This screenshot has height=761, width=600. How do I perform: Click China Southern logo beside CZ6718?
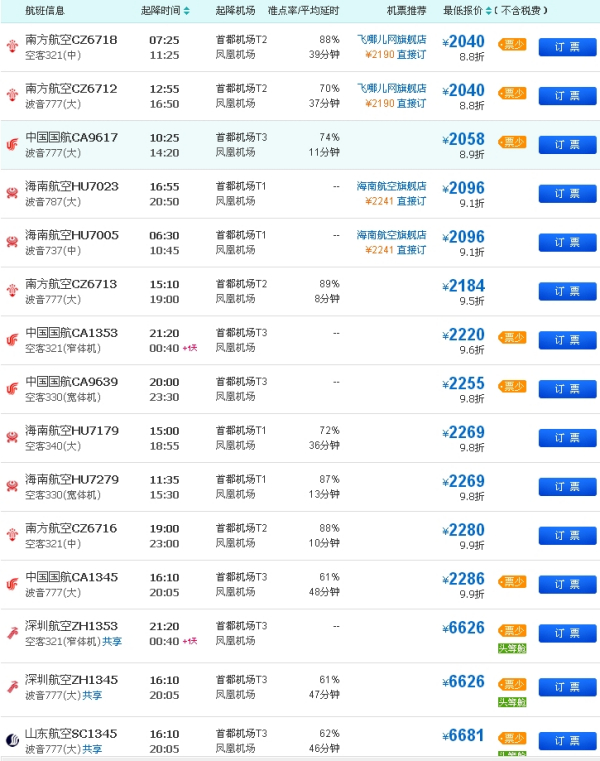tap(12, 47)
